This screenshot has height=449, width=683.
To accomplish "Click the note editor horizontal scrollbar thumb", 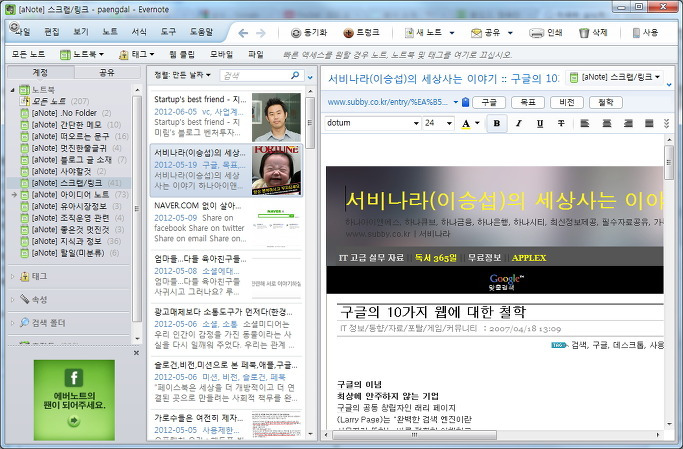I will click(414, 435).
